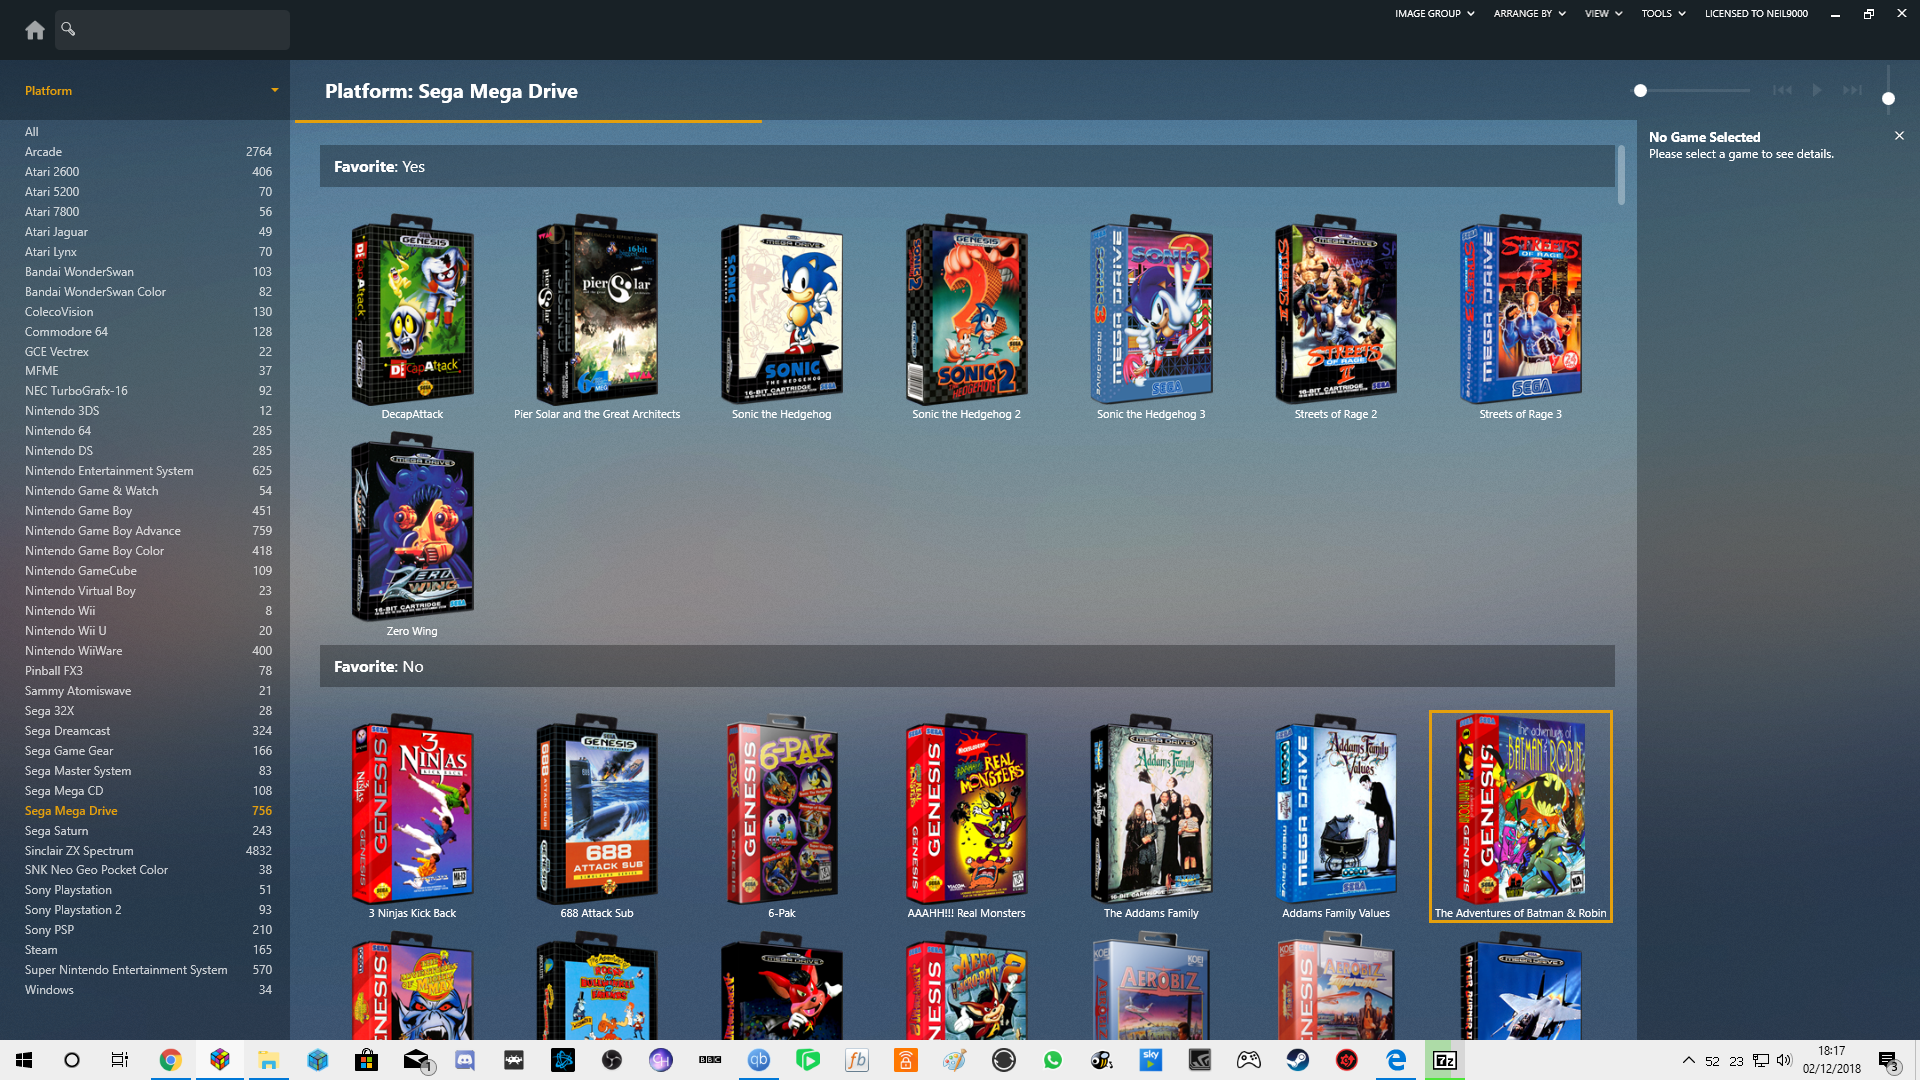Screen dimensions: 1920x1080
Task: Open Microsoft Edge from the taskbar
Action: pos(1396,1060)
